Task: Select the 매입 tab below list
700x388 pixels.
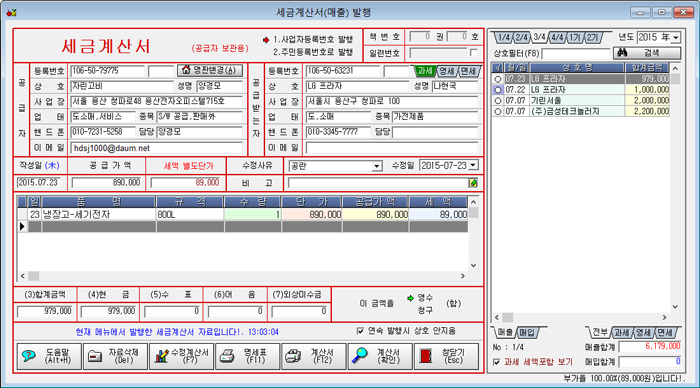Action: [527, 333]
